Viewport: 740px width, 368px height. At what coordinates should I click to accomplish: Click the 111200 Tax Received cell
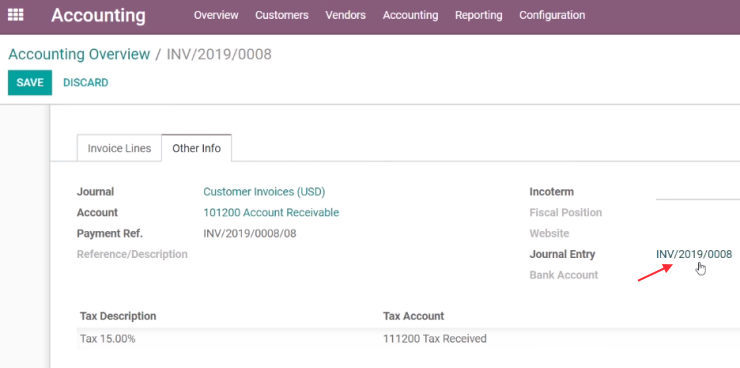(435, 338)
